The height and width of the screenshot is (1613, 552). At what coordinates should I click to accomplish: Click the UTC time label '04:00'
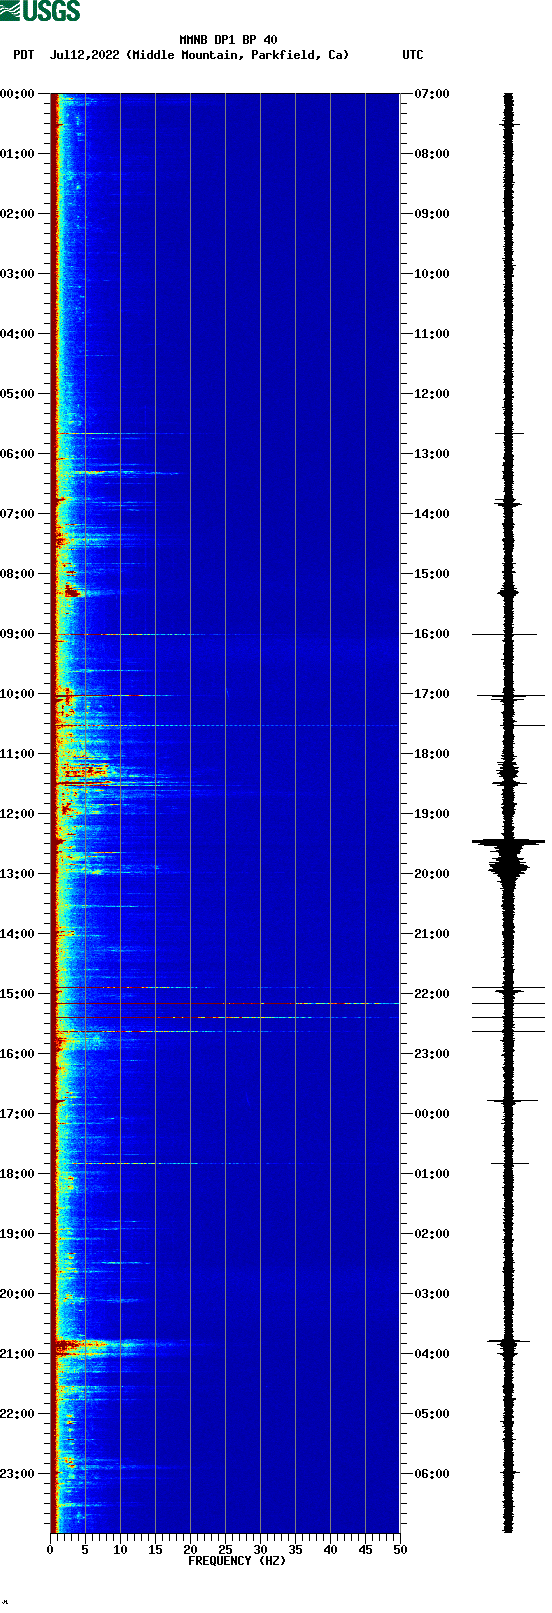[x=432, y=1354]
